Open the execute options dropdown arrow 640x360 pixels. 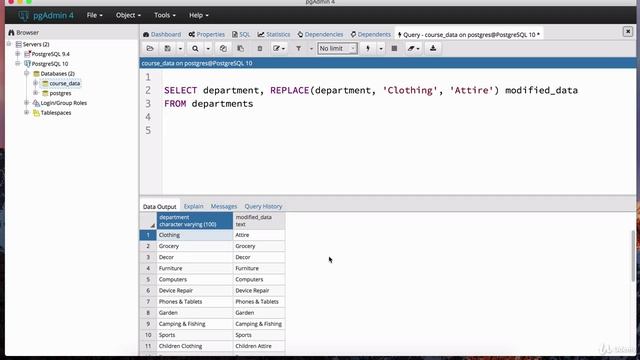tap(380, 49)
